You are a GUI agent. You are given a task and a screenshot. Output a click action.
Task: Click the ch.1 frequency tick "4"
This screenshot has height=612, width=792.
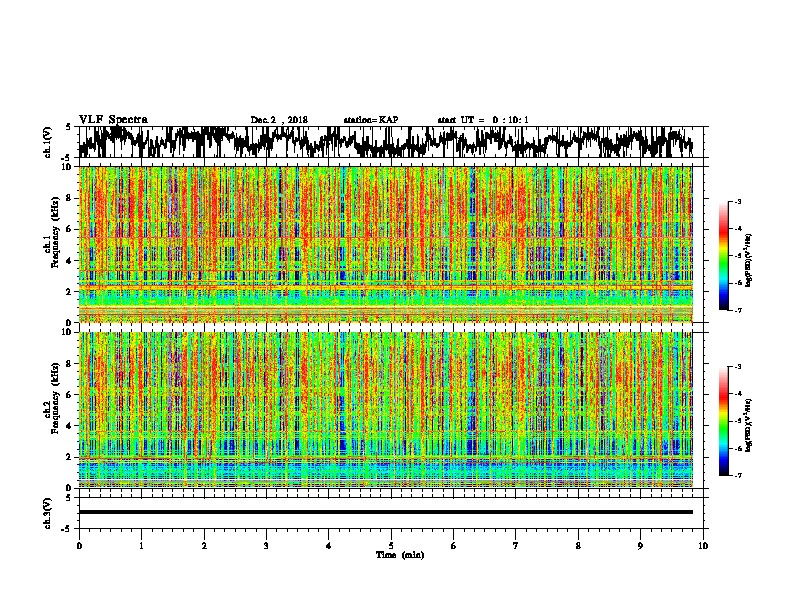click(x=69, y=261)
